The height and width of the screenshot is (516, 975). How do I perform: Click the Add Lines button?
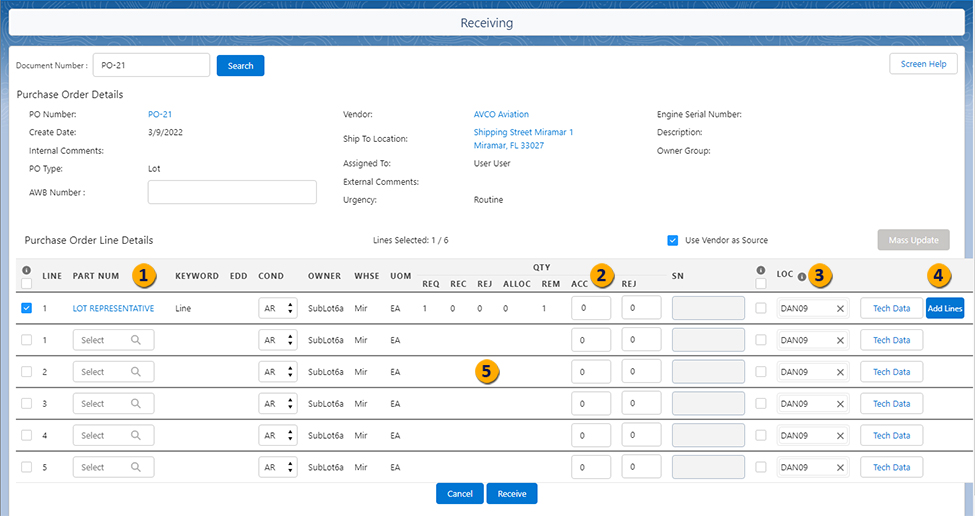click(945, 309)
